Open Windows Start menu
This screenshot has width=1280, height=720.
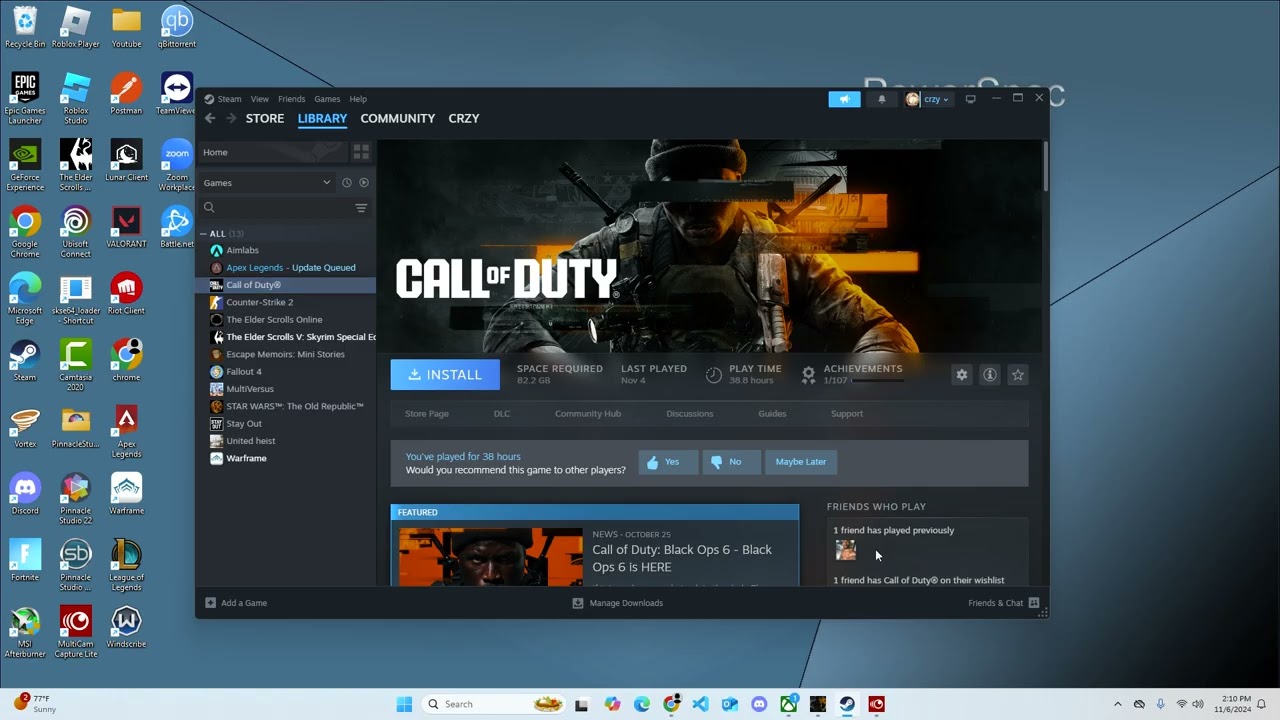(404, 704)
